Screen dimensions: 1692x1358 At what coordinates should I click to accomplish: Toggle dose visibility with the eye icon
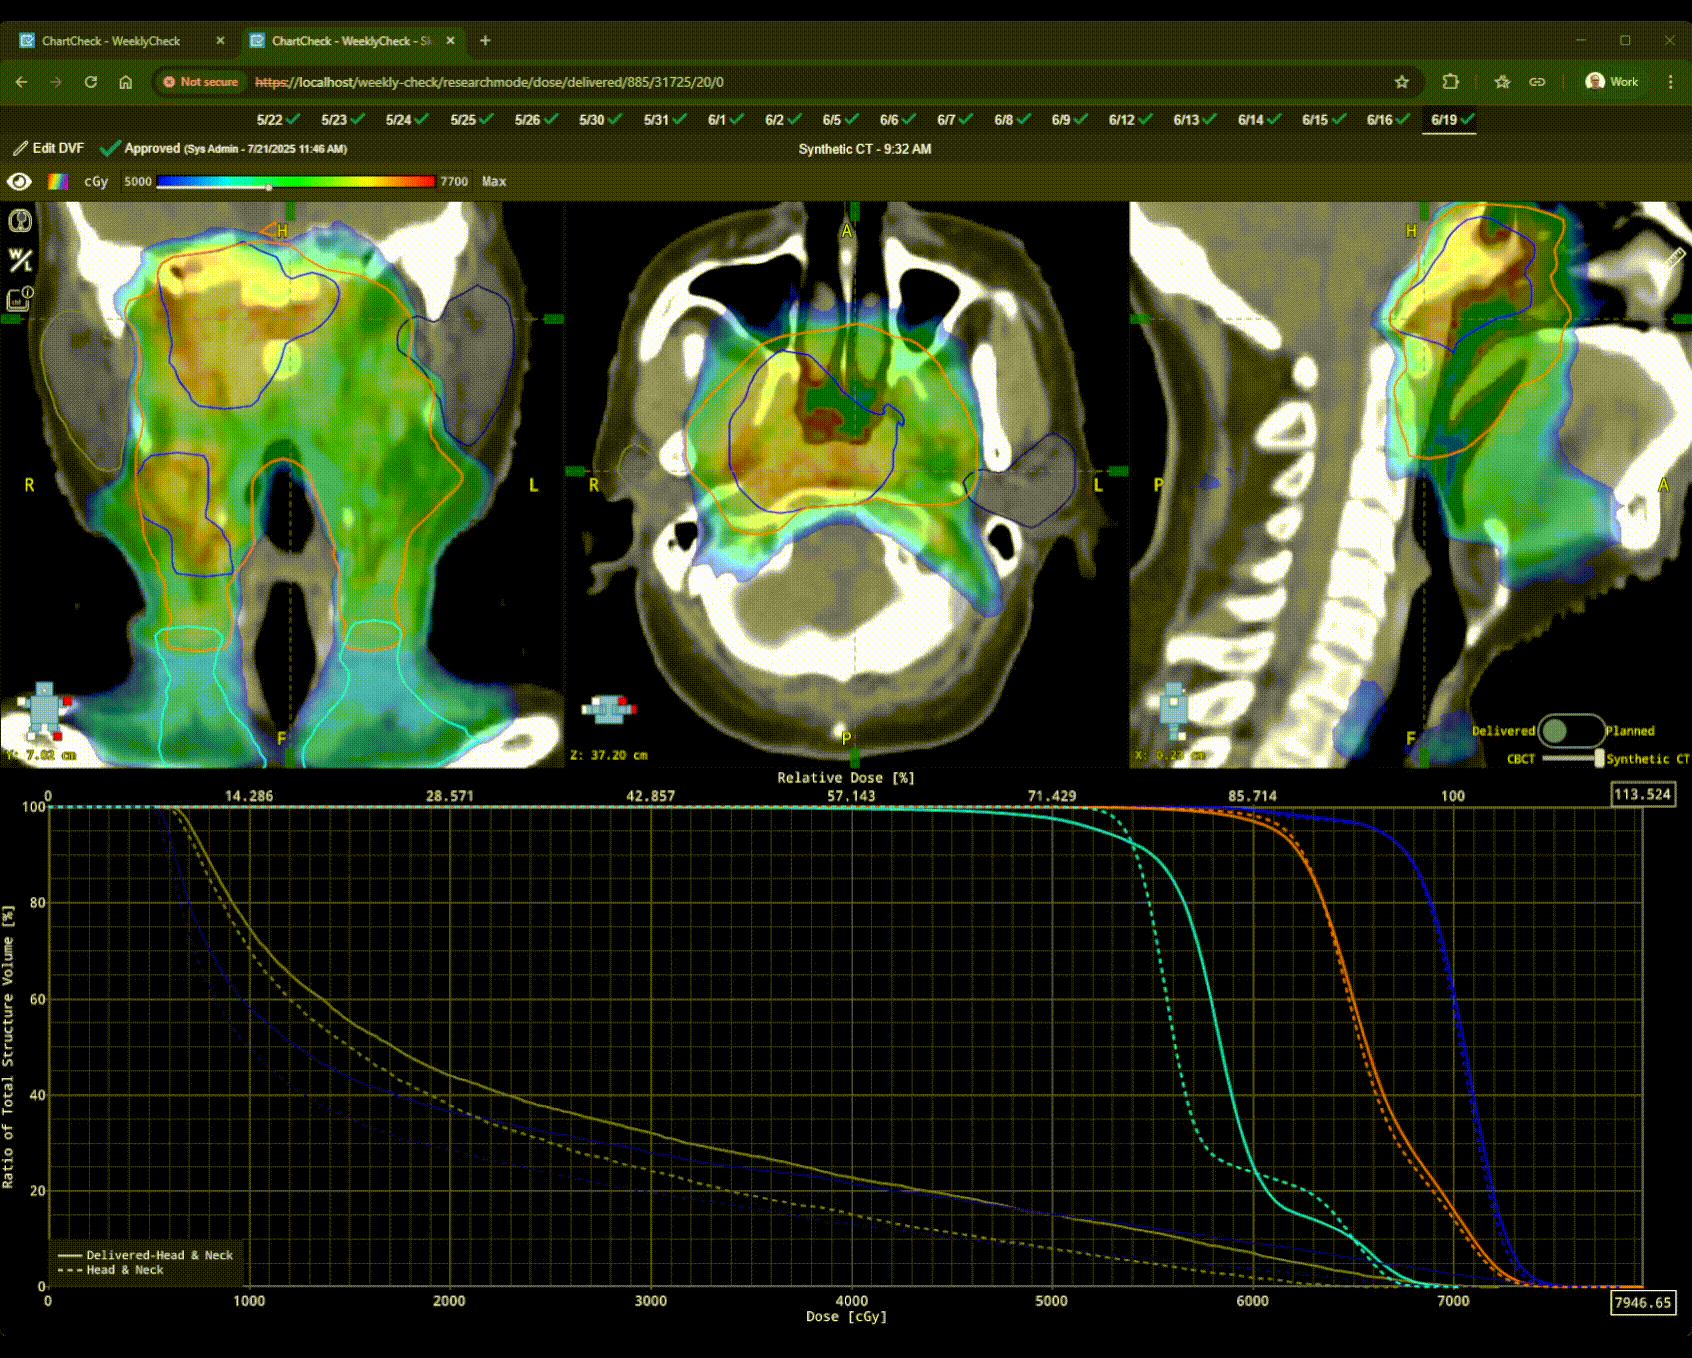pyautogui.click(x=19, y=182)
